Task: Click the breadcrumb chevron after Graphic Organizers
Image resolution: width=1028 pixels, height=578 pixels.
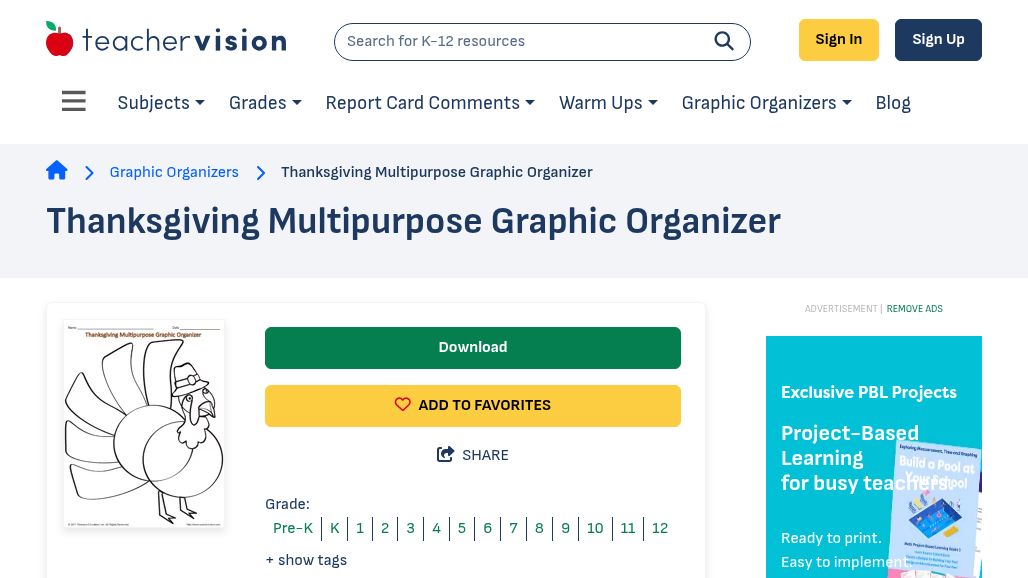Action: [x=260, y=172]
